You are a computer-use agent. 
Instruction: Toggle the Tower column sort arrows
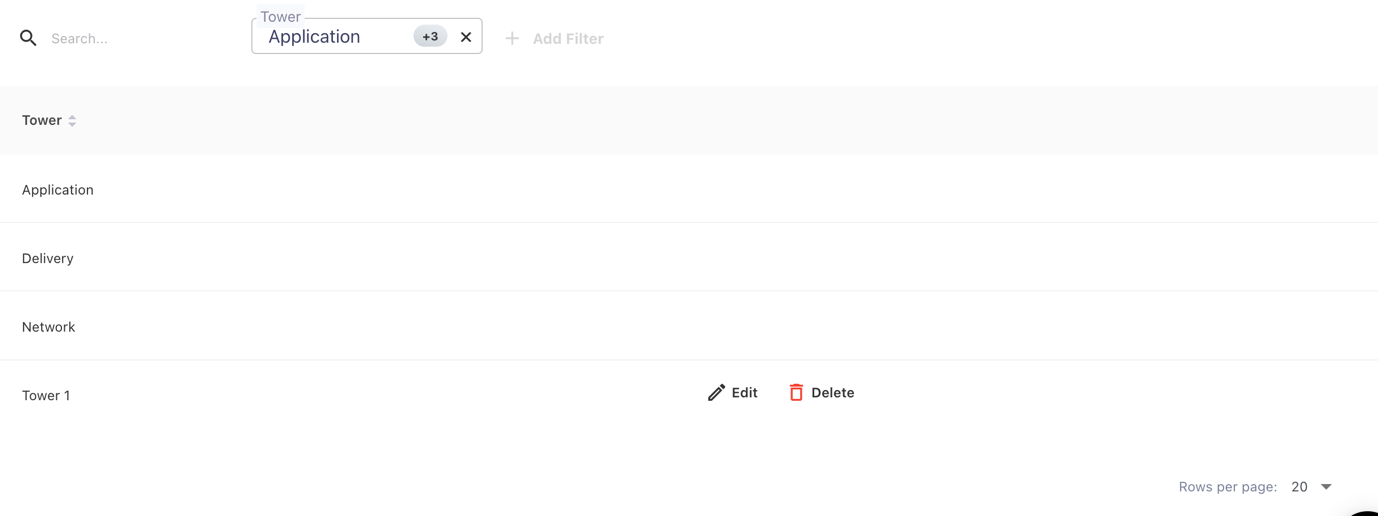(x=72, y=120)
